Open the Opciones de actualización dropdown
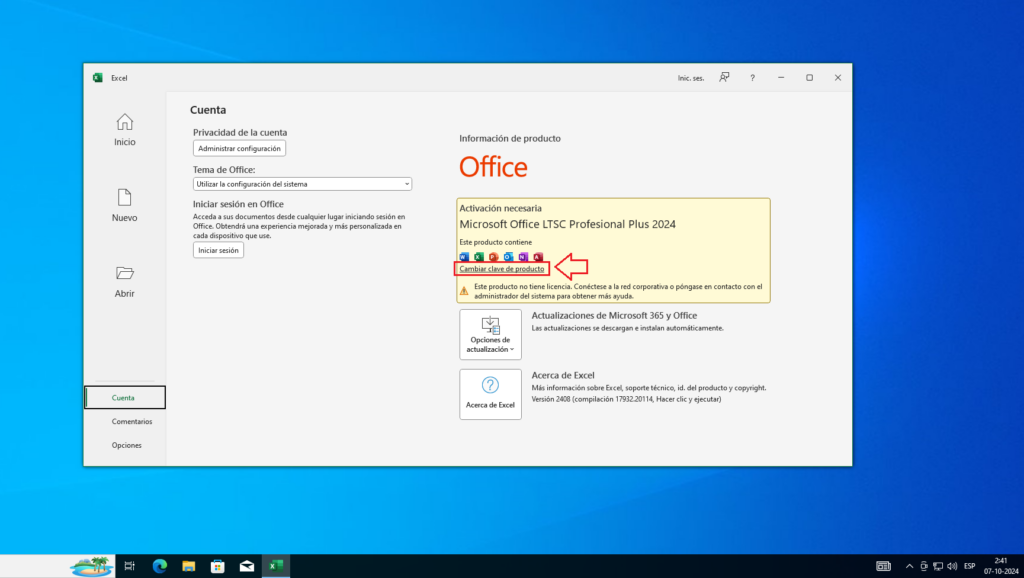This screenshot has width=1024, height=578. pos(490,334)
